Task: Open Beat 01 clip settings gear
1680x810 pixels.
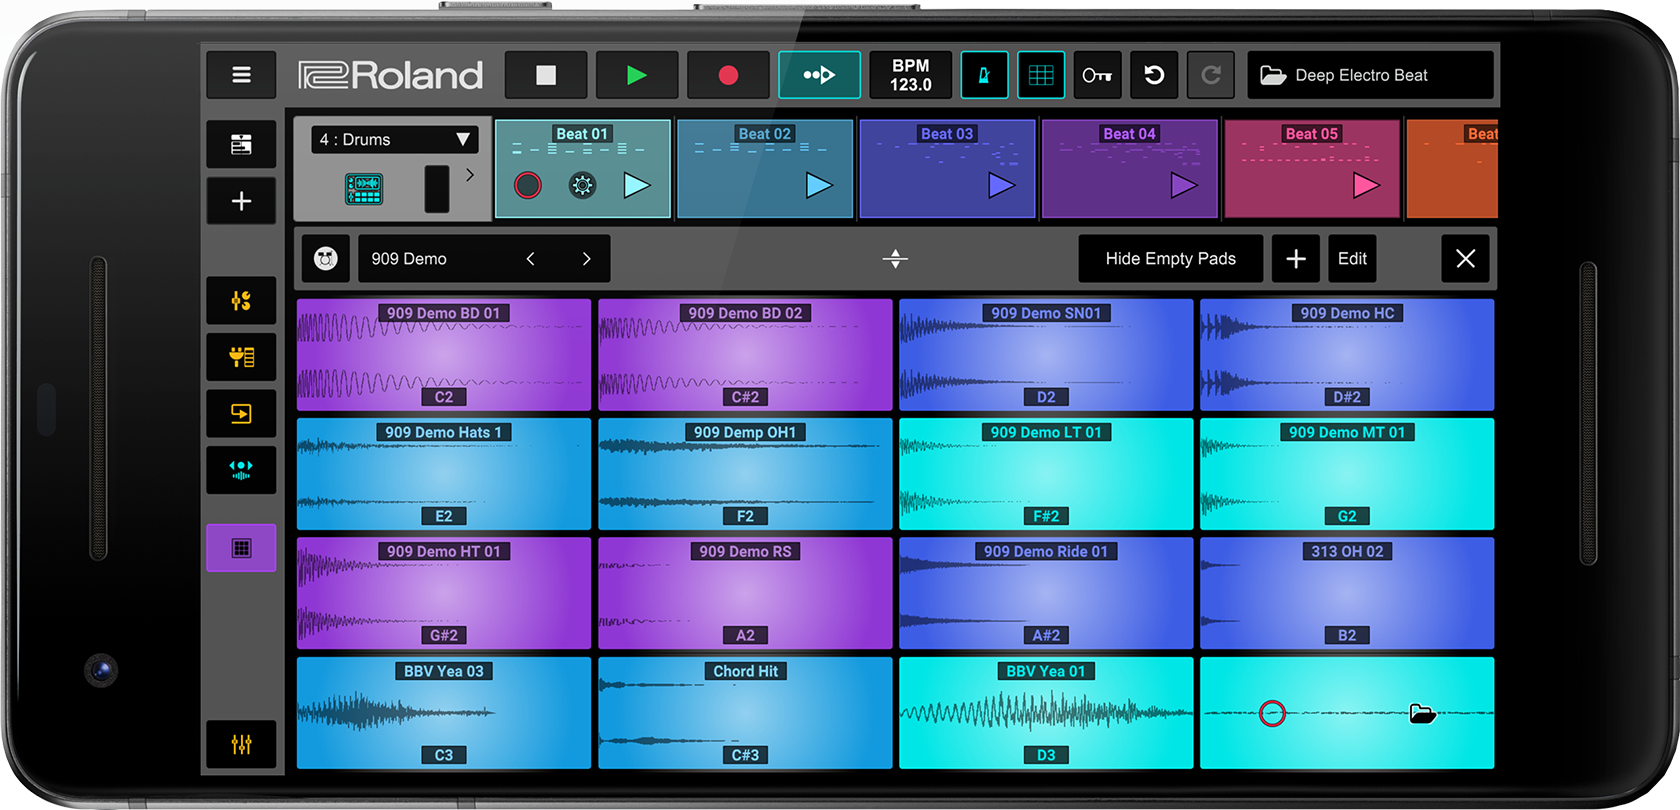Action: [582, 185]
